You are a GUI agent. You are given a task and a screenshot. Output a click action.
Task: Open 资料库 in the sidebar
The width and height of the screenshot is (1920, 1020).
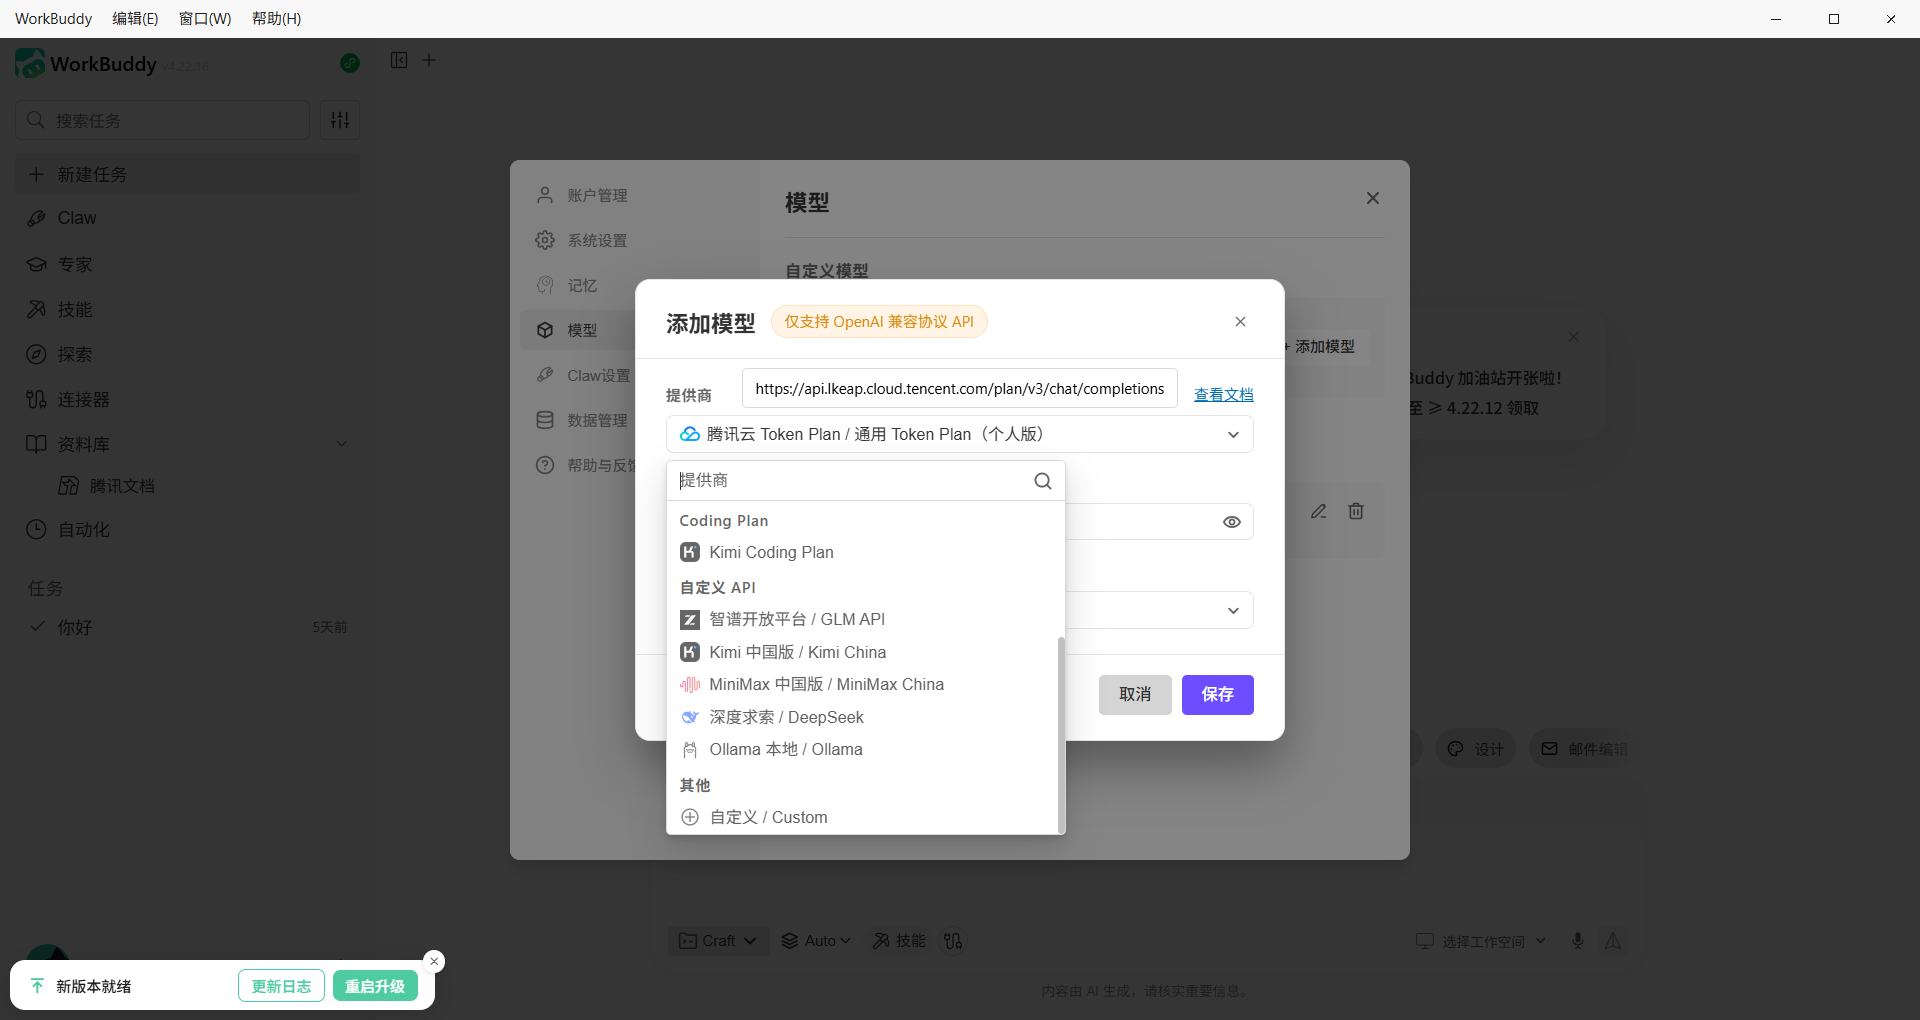tap(188, 444)
